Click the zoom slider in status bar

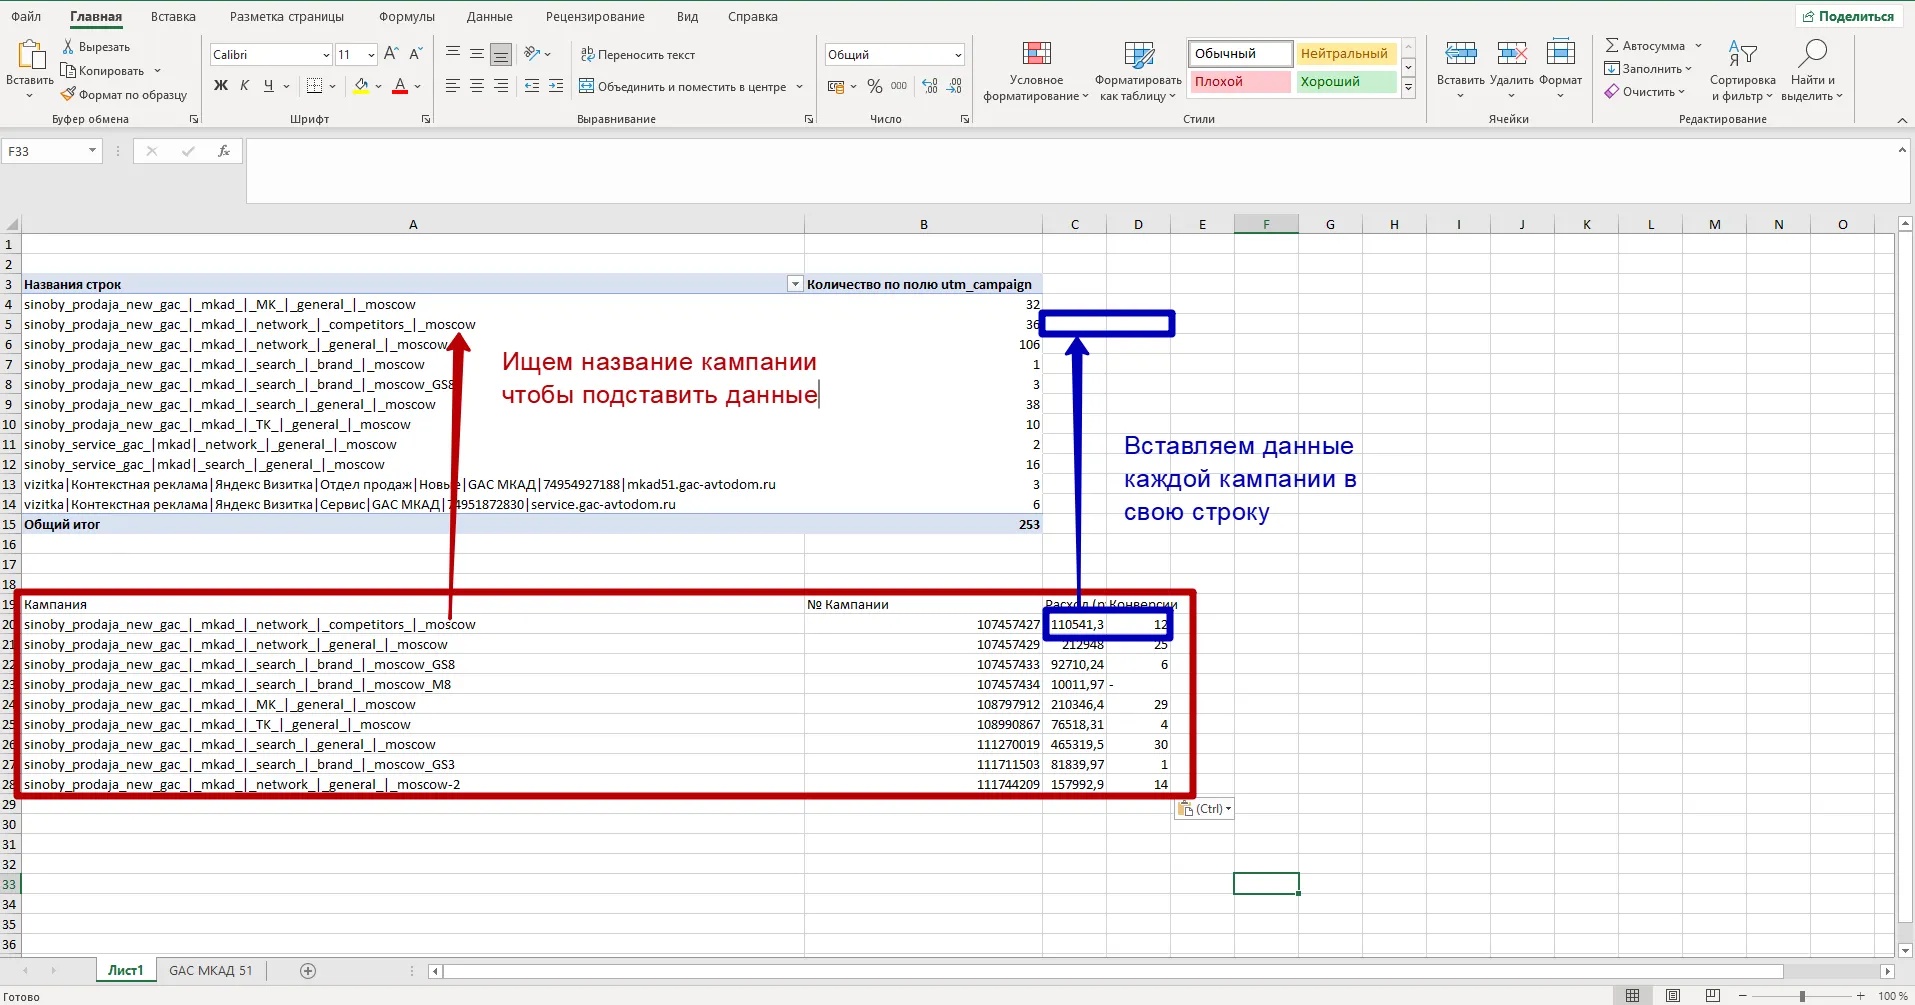click(1802, 996)
